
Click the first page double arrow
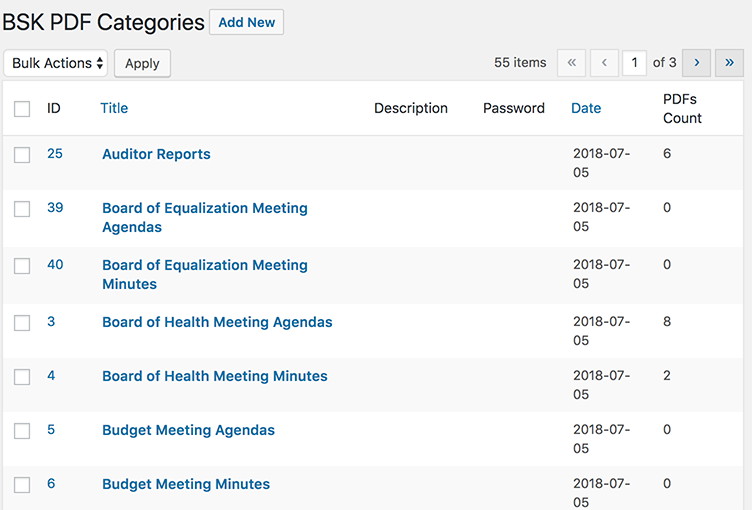[x=571, y=63]
